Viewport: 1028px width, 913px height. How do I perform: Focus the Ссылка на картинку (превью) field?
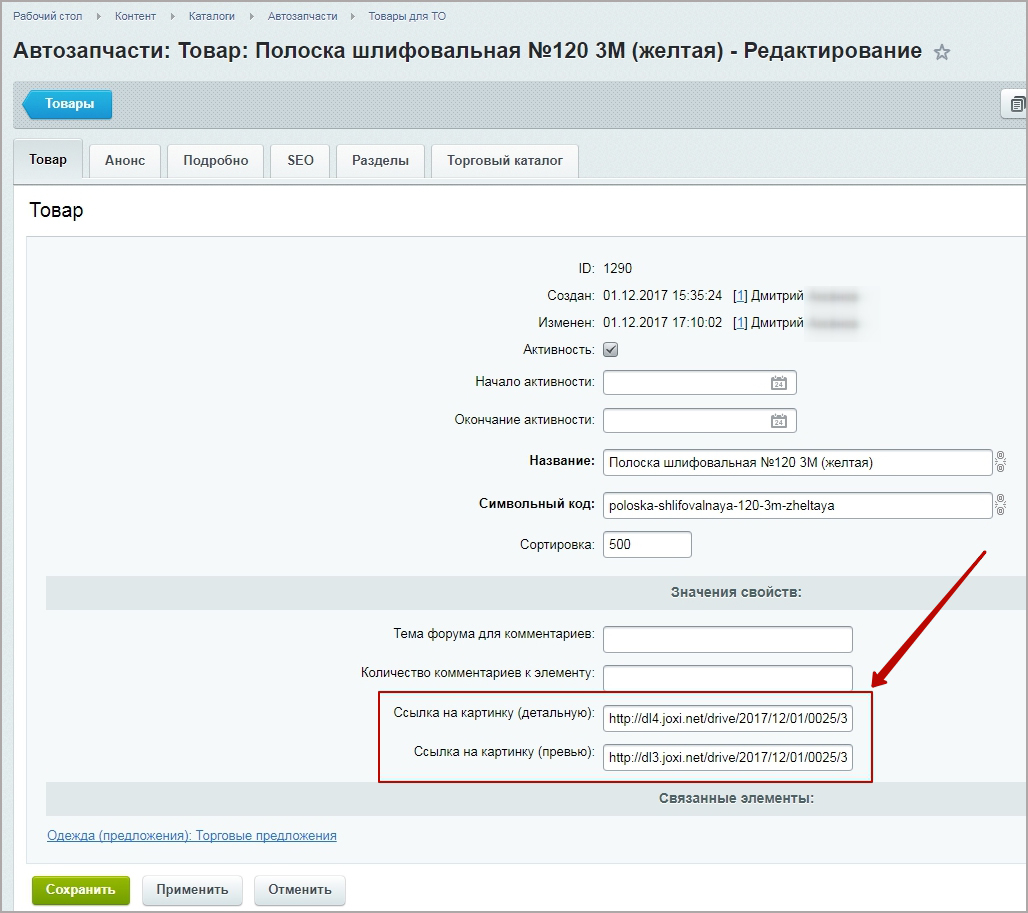pyautogui.click(x=728, y=758)
